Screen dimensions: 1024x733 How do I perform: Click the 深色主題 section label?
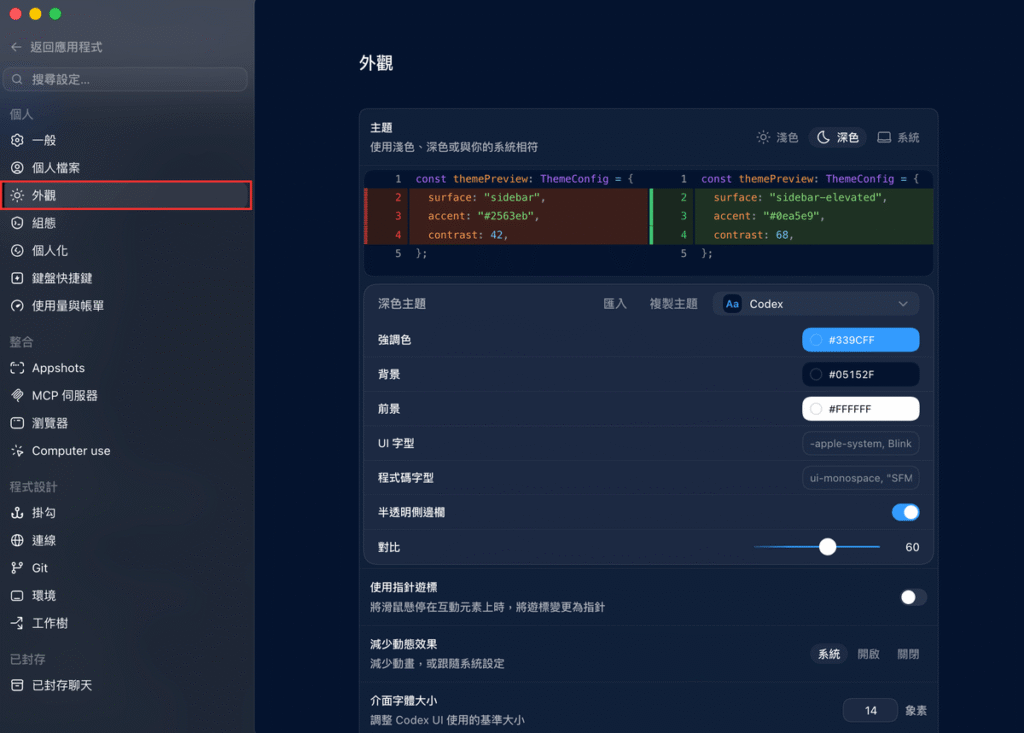402,304
